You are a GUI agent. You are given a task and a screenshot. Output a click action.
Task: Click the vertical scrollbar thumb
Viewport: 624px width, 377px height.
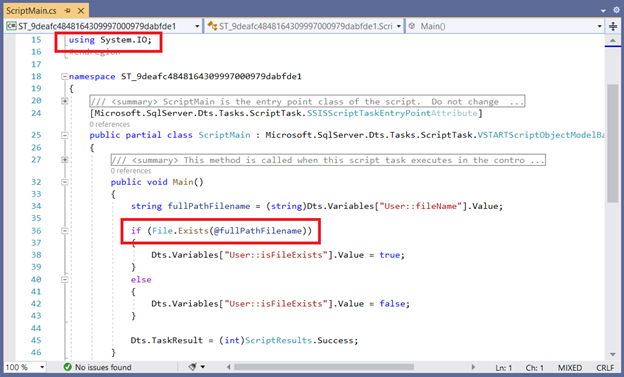(x=612, y=143)
